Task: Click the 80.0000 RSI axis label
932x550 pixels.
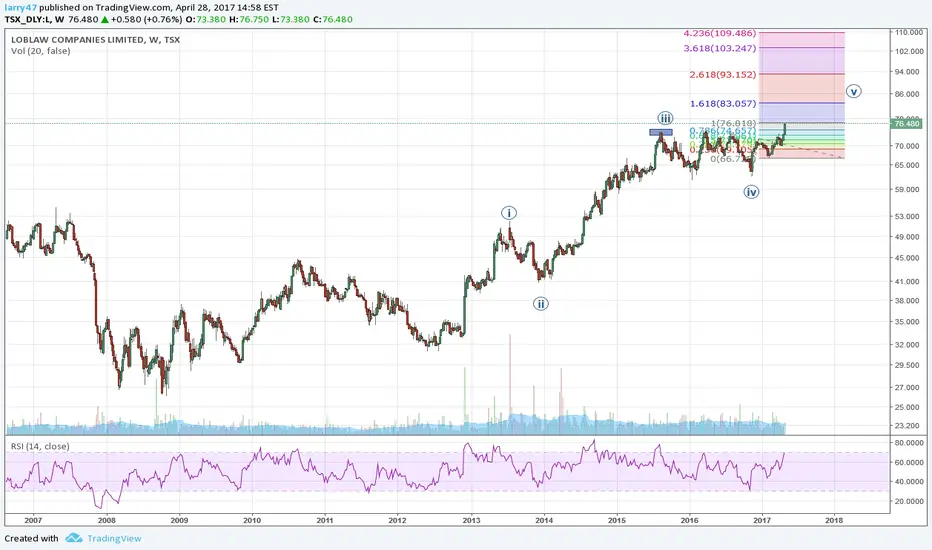Action: point(909,443)
